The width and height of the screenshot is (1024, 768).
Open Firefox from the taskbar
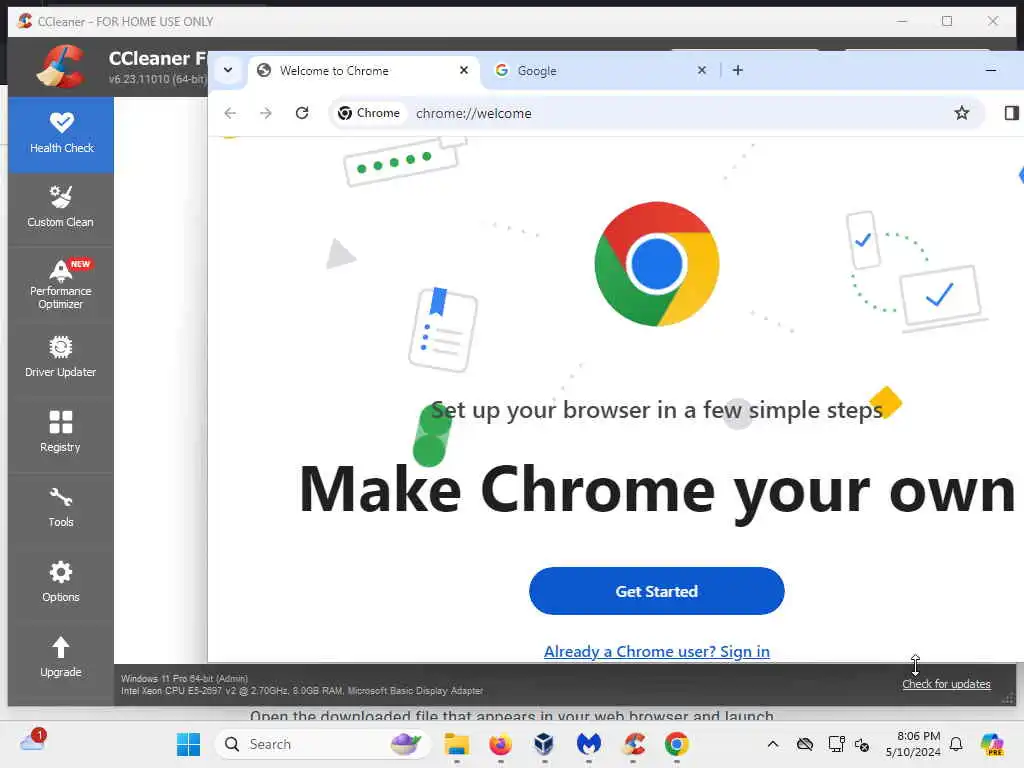(500, 744)
